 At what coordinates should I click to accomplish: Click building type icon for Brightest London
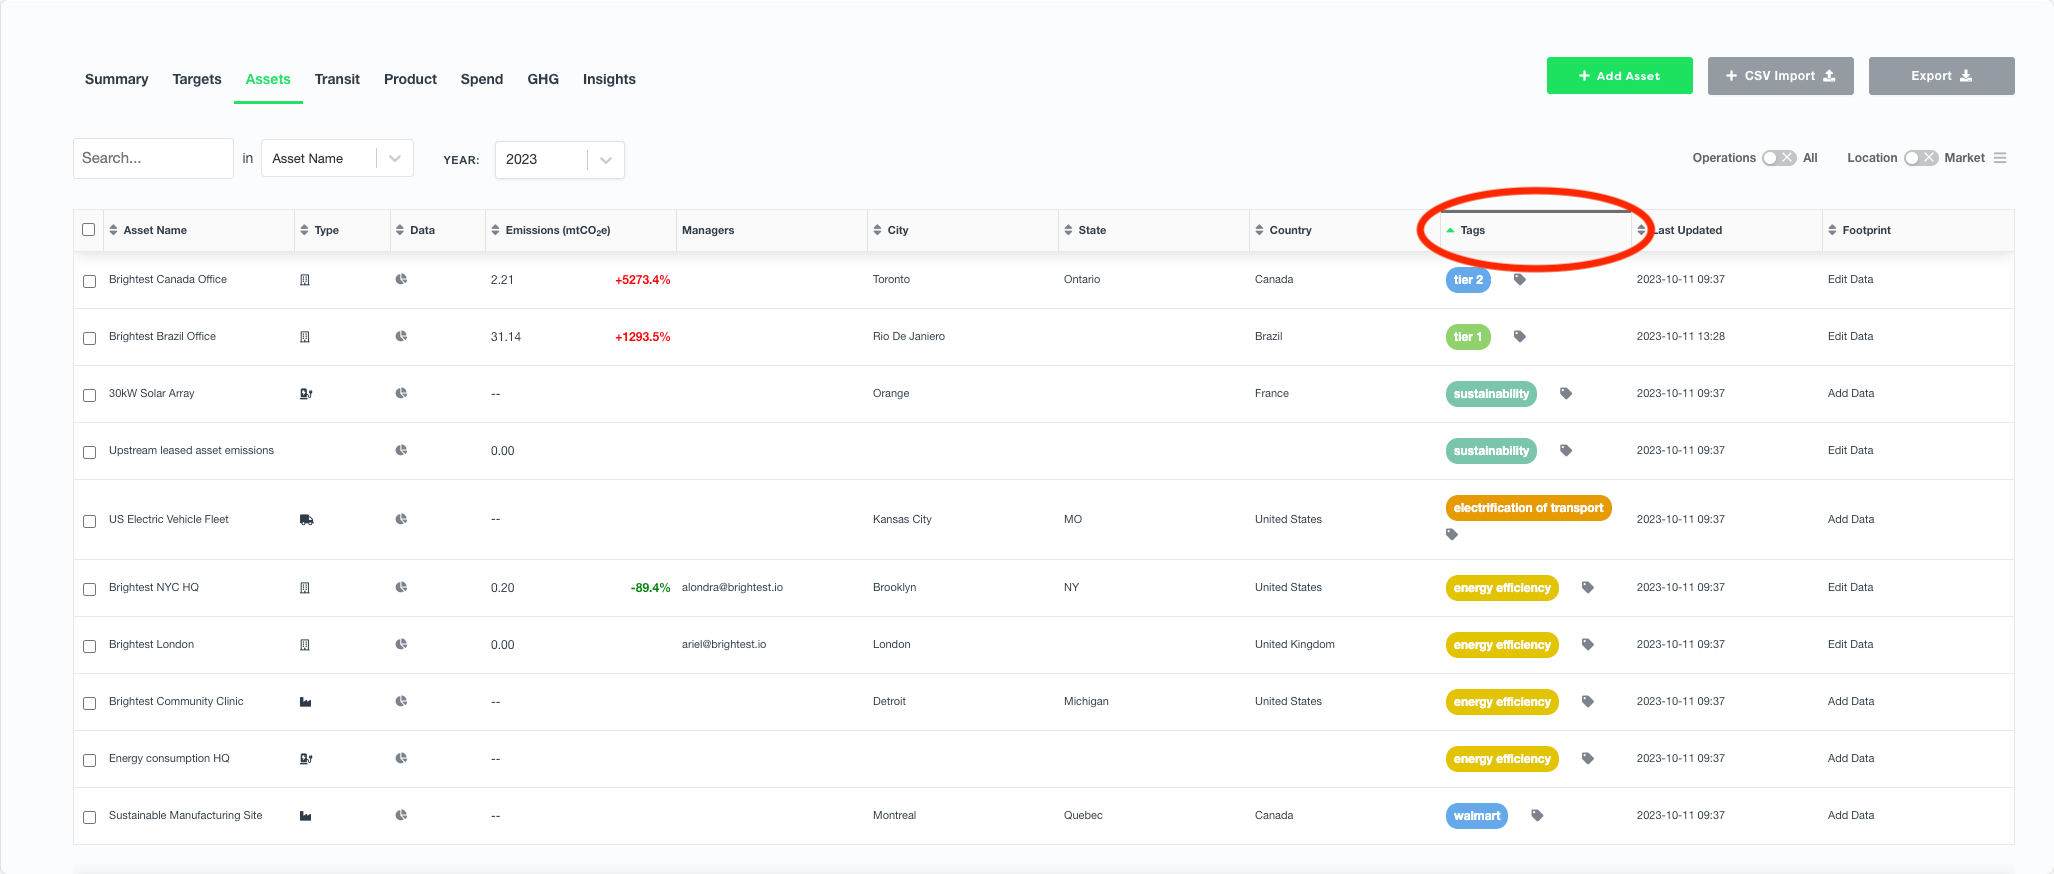305,645
